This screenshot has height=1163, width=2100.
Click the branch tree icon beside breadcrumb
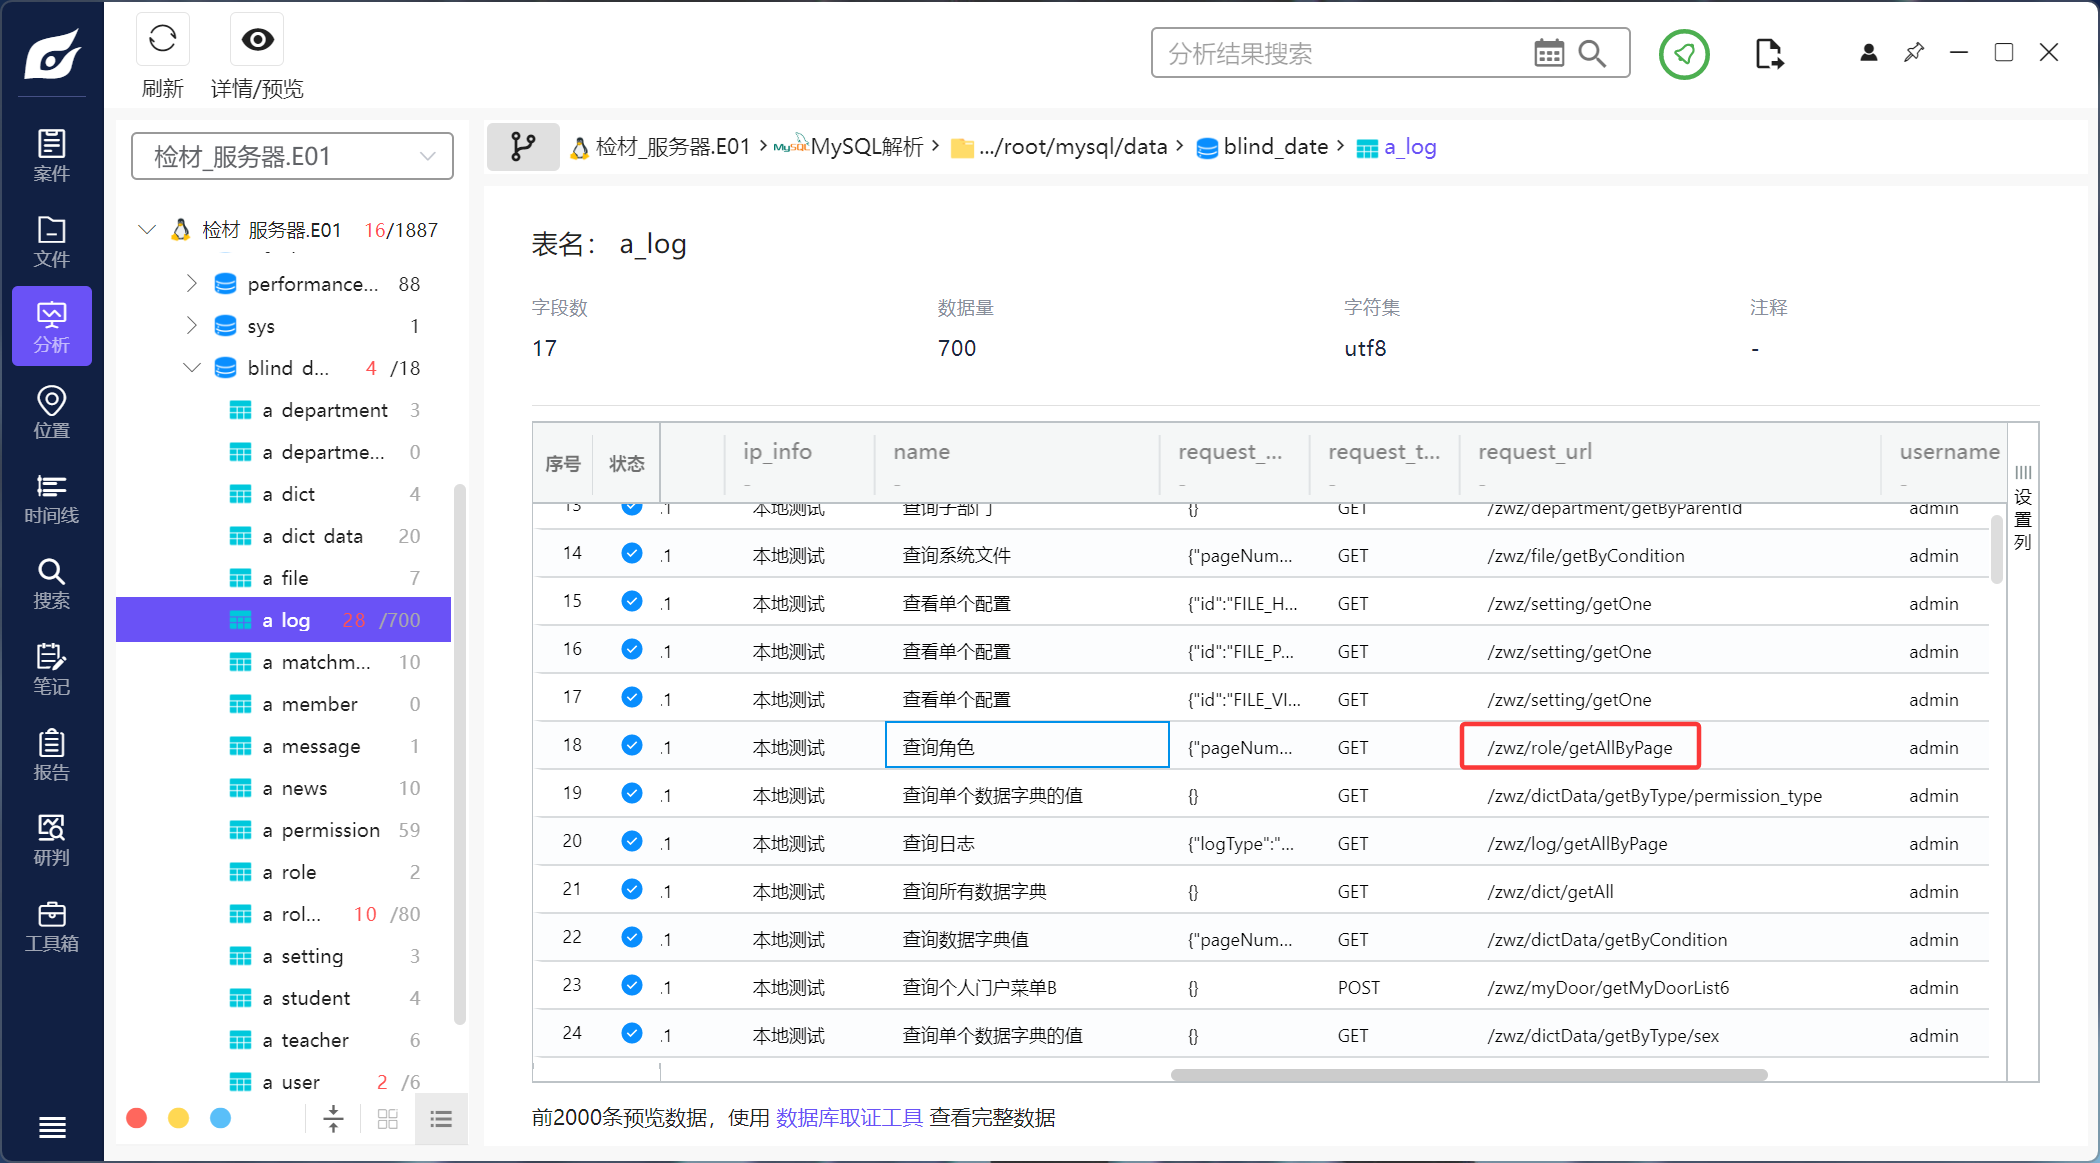(x=523, y=147)
